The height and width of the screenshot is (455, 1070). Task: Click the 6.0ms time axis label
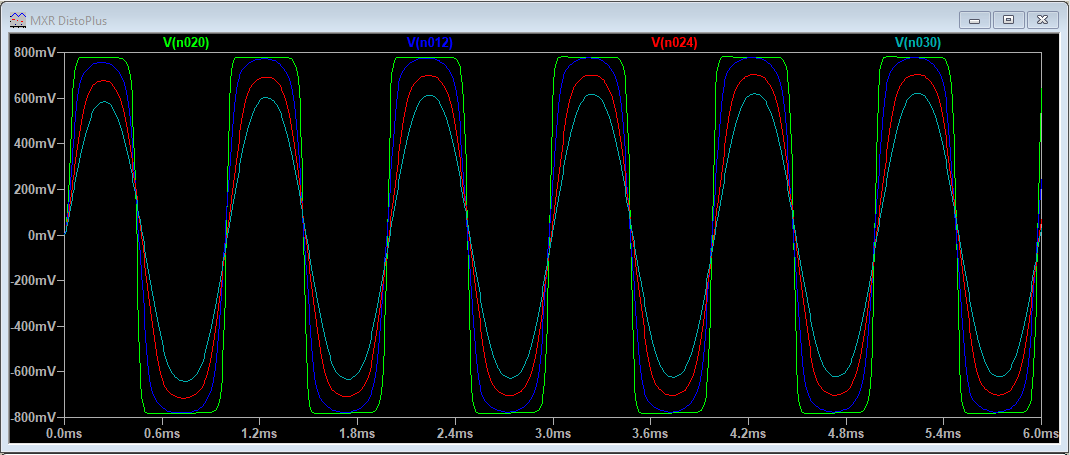[1041, 433]
